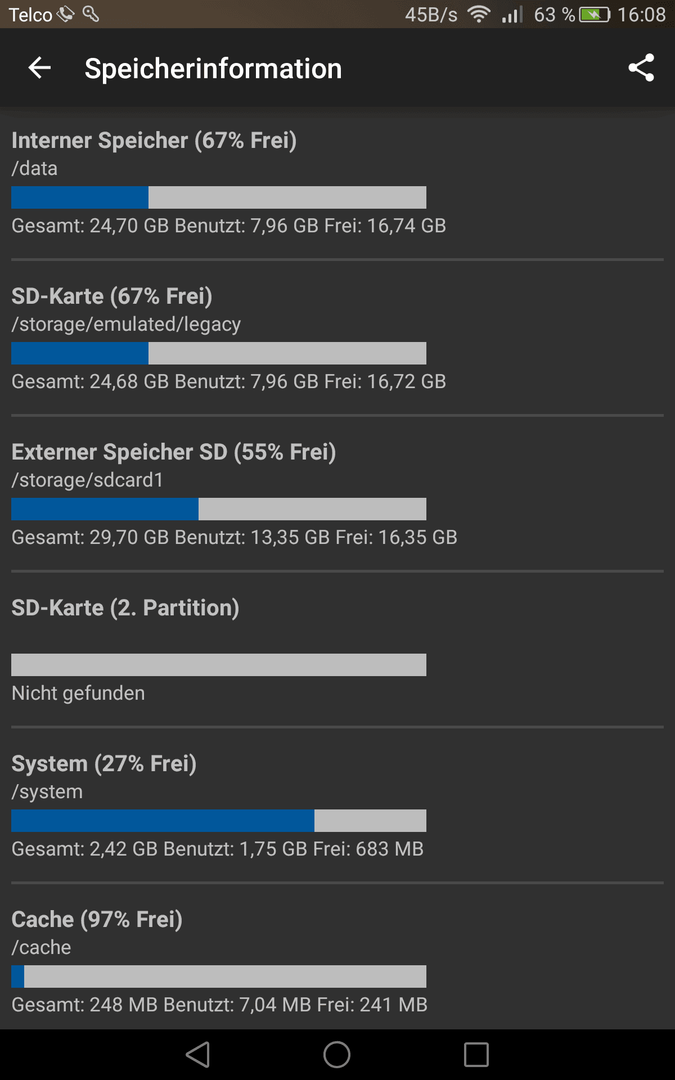Tap the Android home circle button
675x1080 pixels.
point(337,1054)
